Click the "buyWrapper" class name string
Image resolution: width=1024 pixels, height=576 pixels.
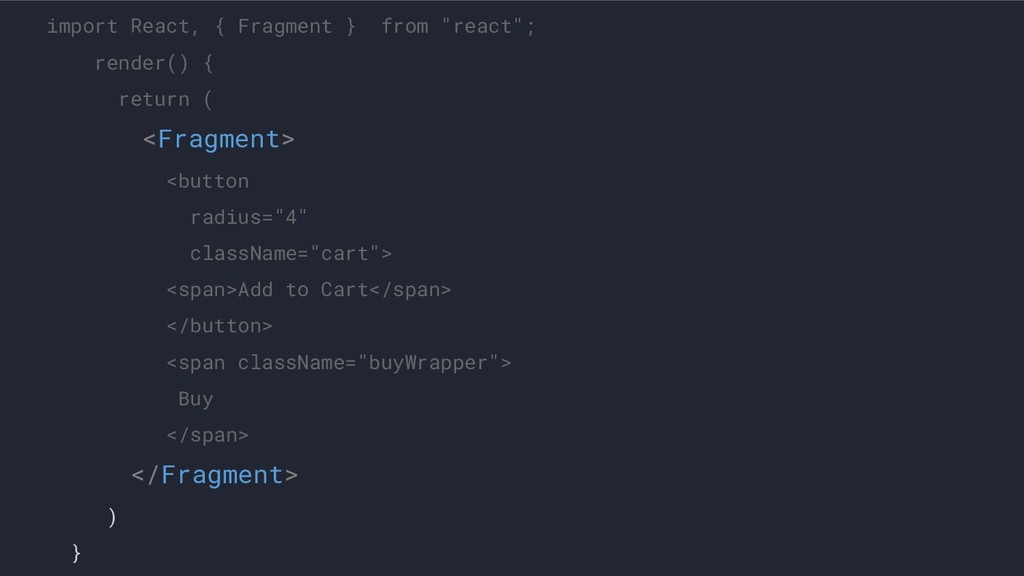(428, 362)
